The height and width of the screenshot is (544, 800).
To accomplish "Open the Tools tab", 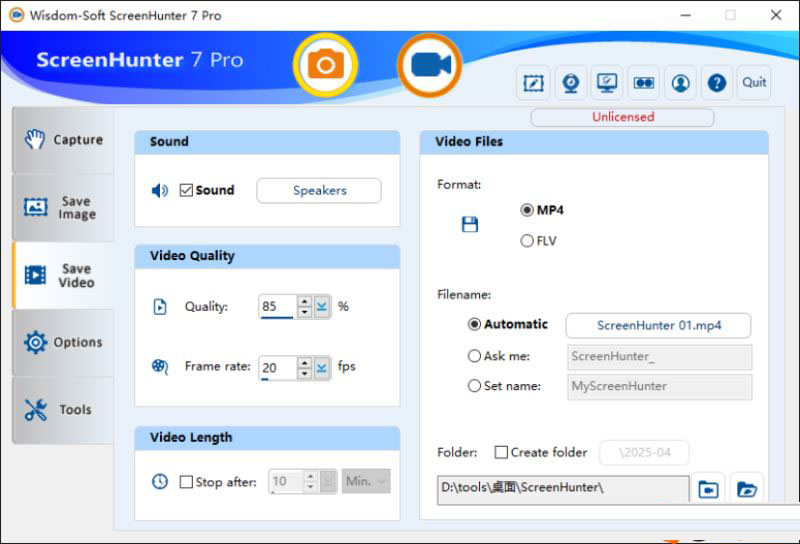I will coord(63,410).
